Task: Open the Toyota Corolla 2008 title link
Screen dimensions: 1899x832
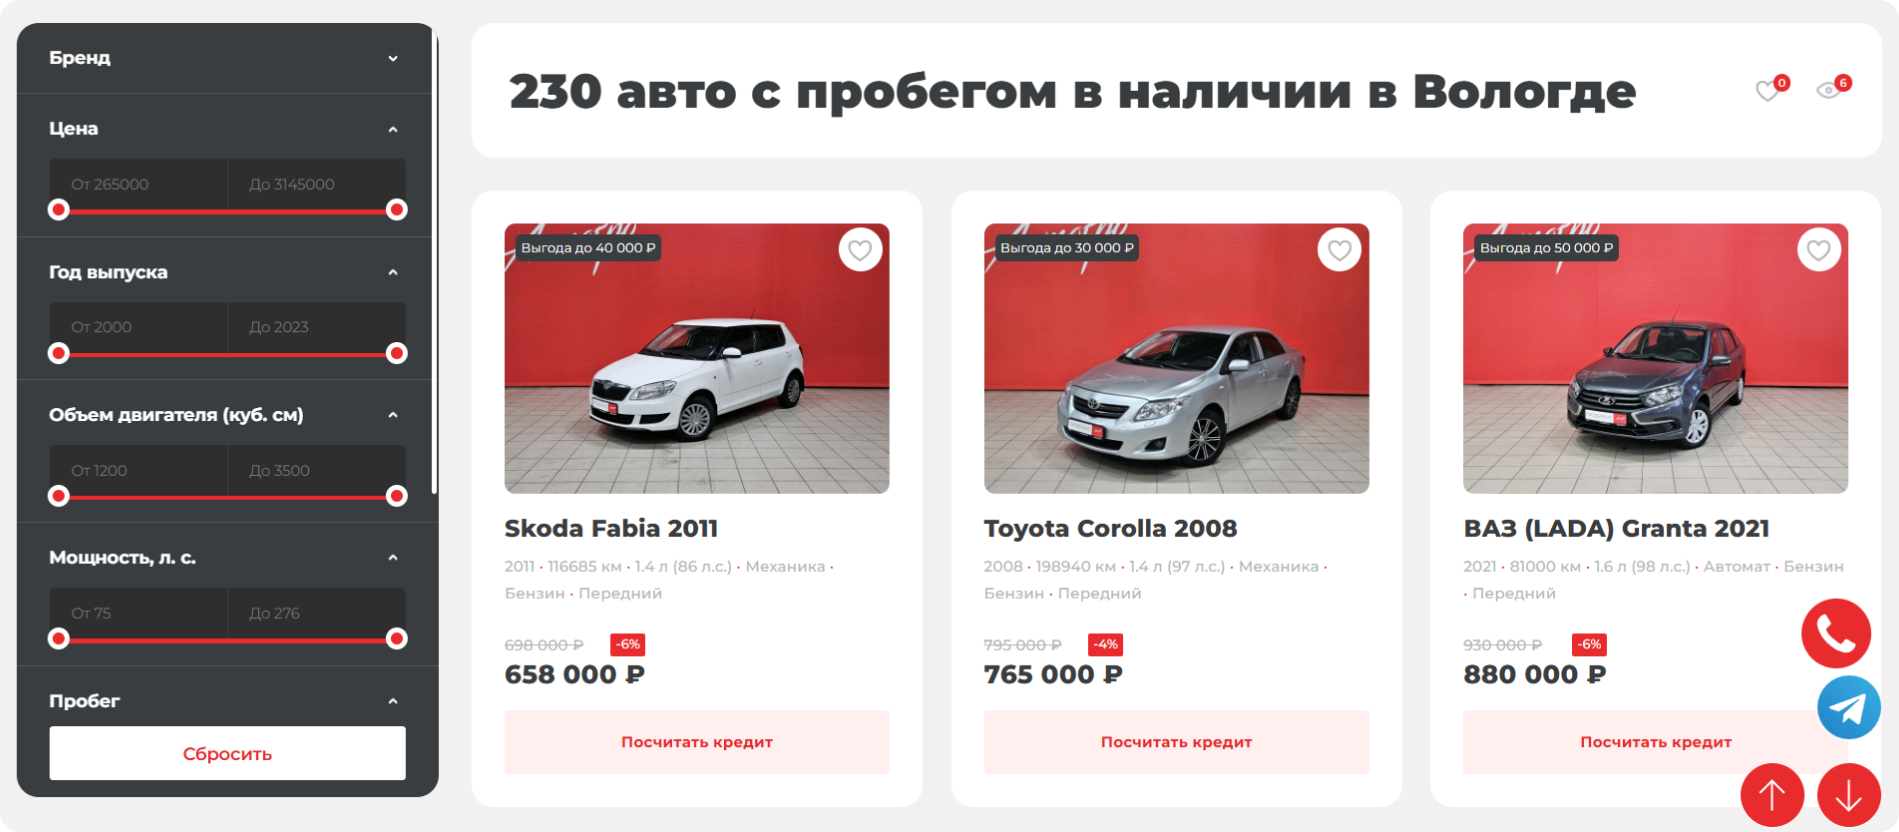Action: pyautogui.click(x=1110, y=528)
